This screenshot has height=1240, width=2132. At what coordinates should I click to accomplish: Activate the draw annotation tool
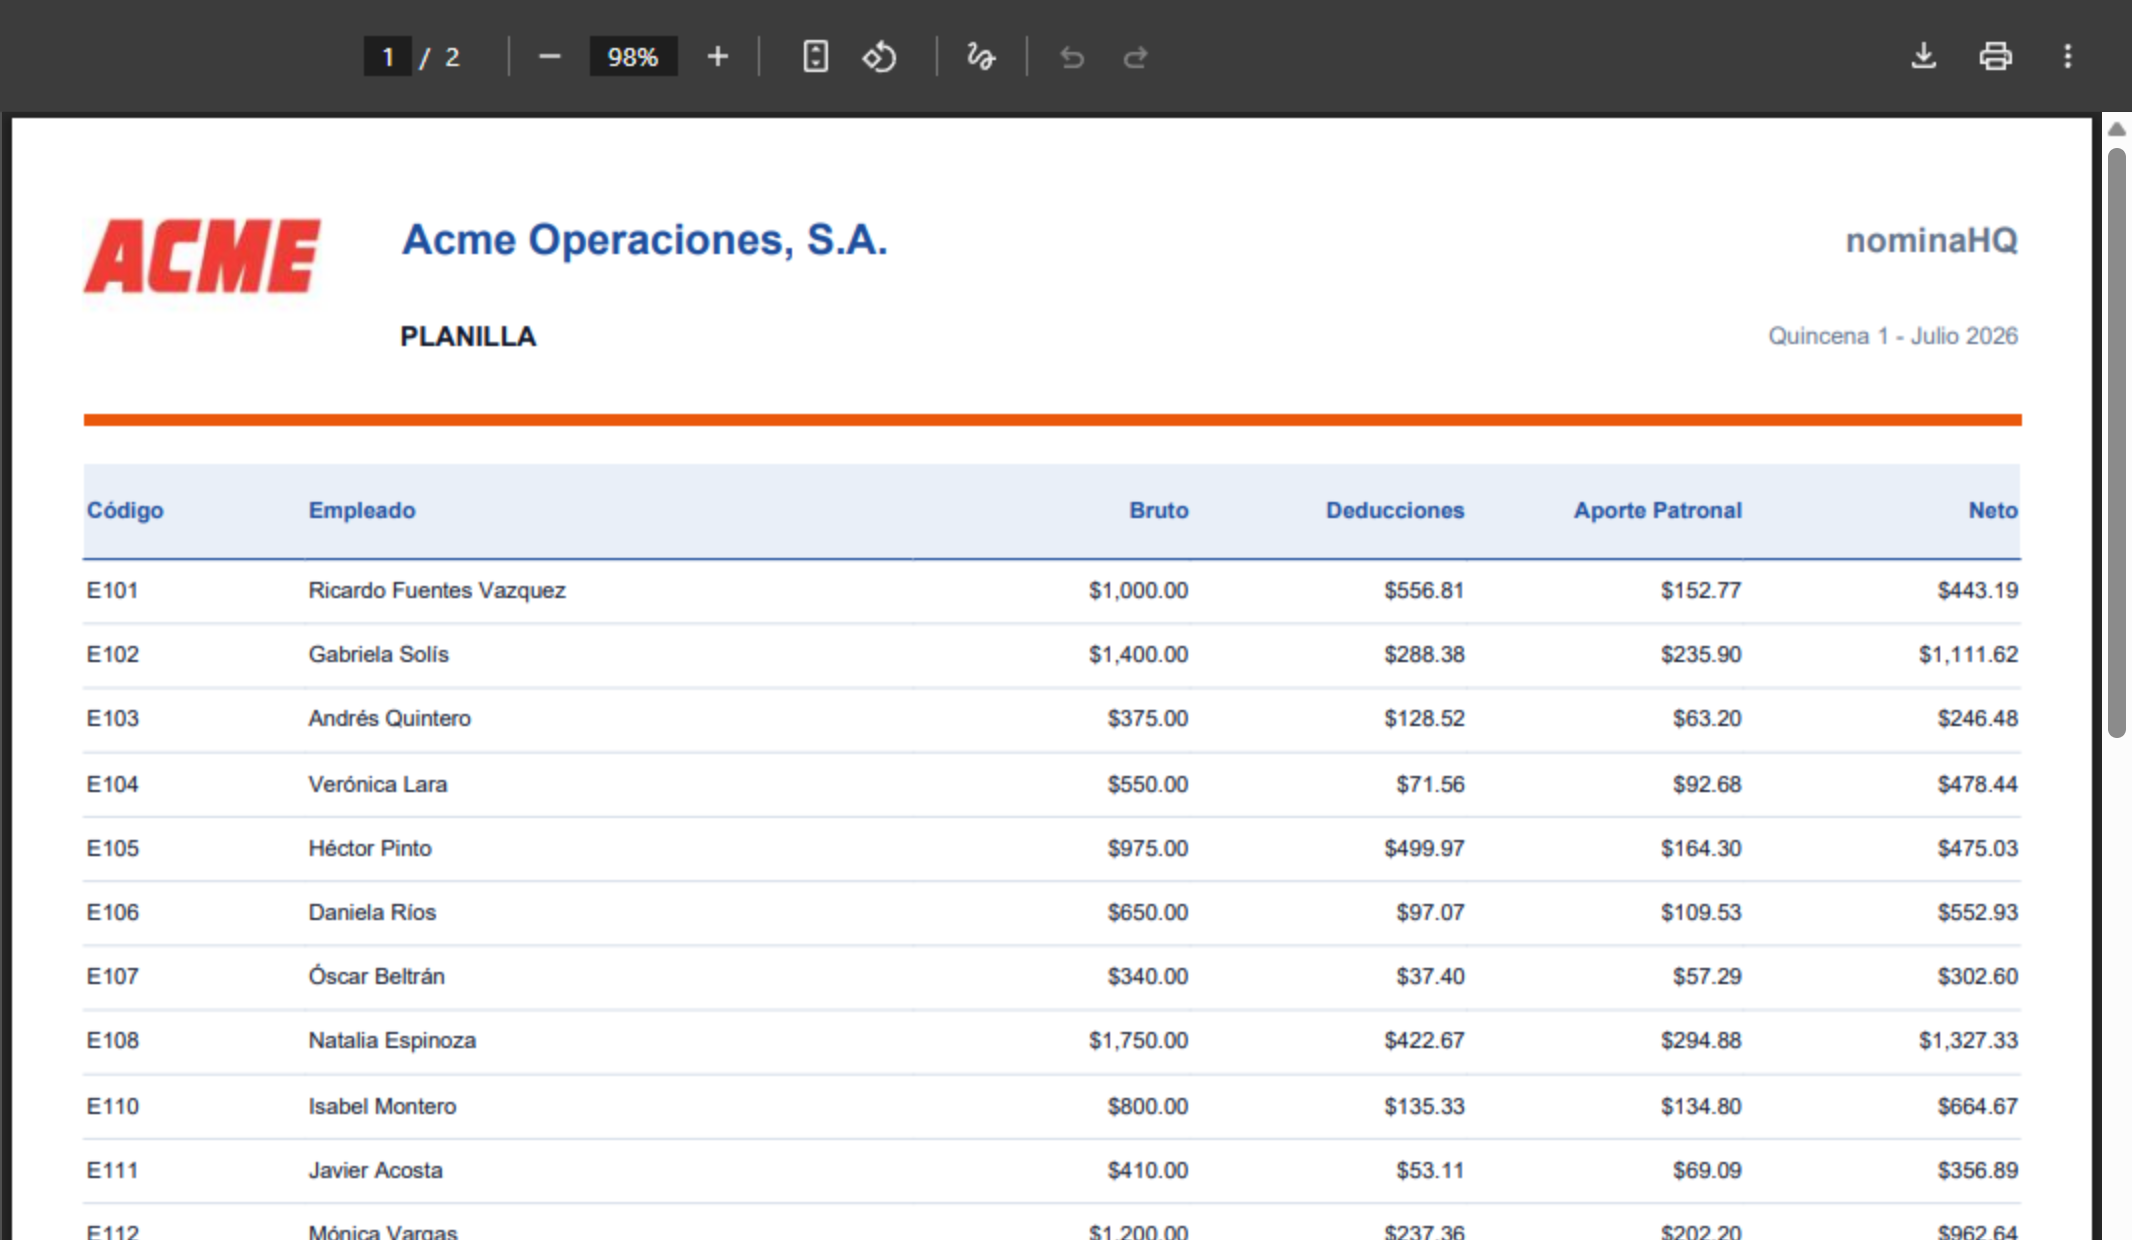[981, 57]
